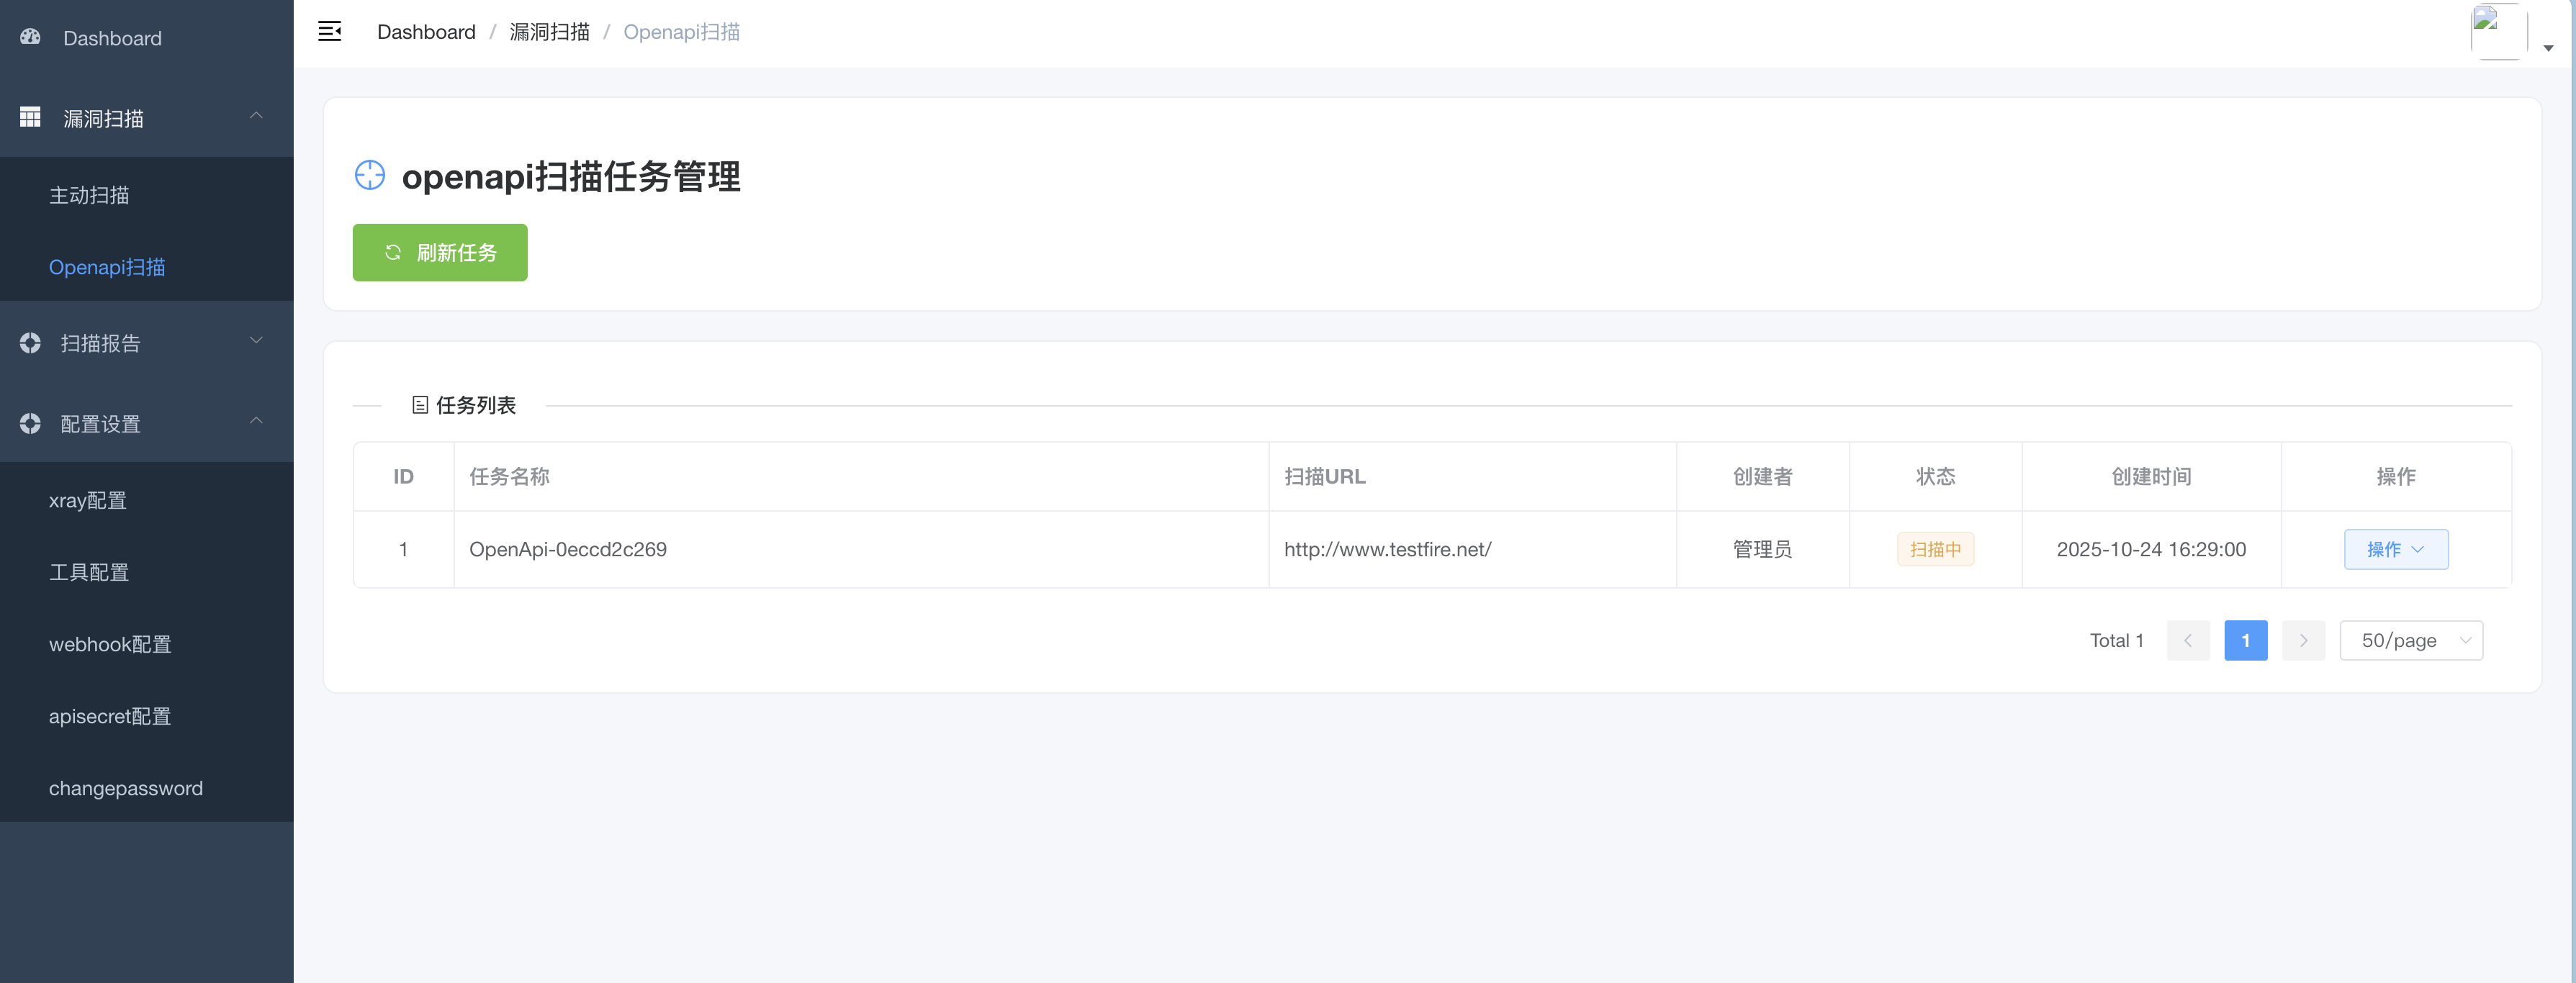Open the xray配置 menu item
The width and height of the screenshot is (2576, 983).
(x=88, y=501)
